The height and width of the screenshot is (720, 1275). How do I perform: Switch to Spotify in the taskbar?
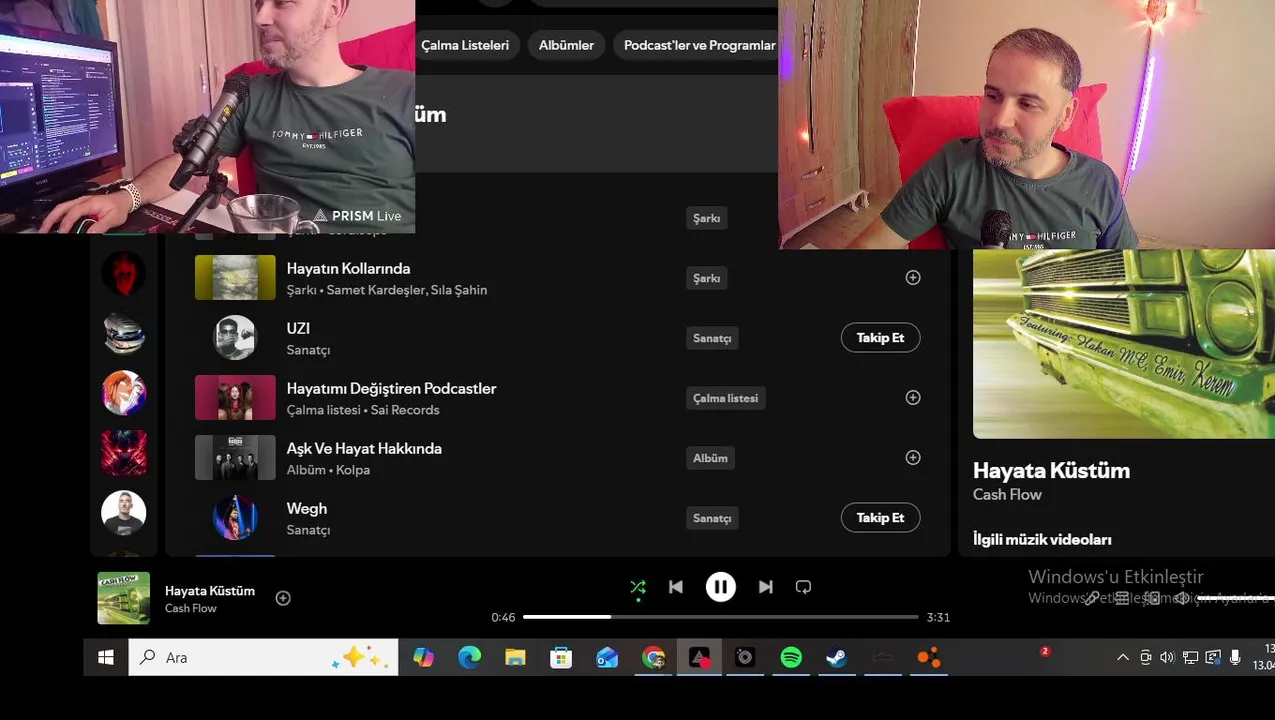(x=791, y=657)
